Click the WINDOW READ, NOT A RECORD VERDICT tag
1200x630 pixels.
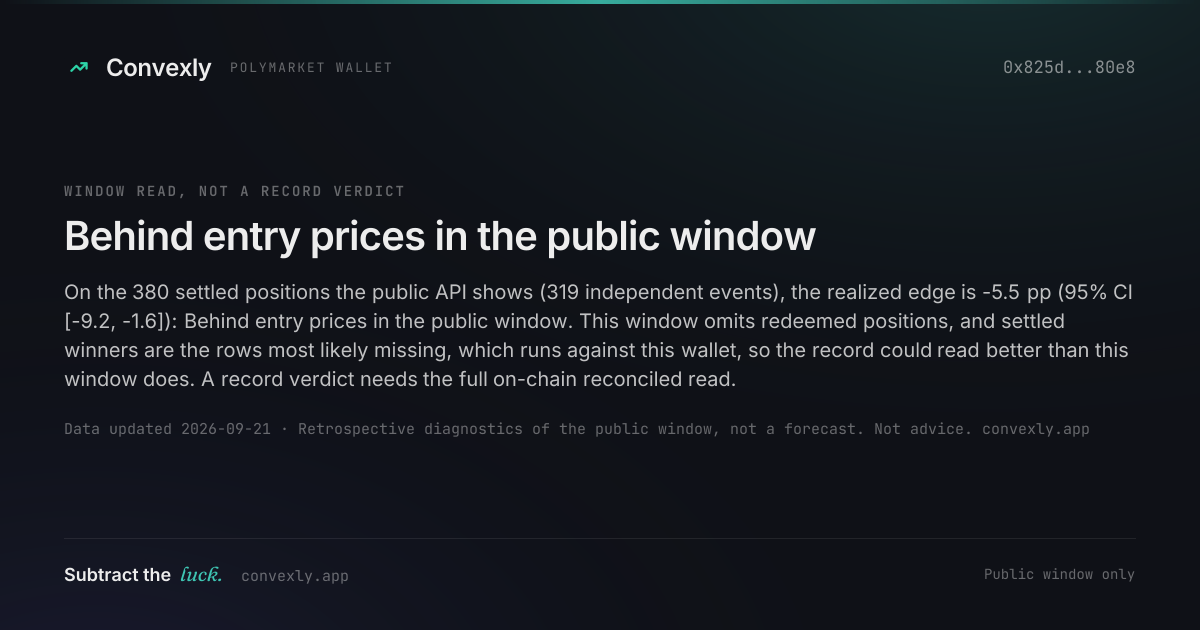234,191
